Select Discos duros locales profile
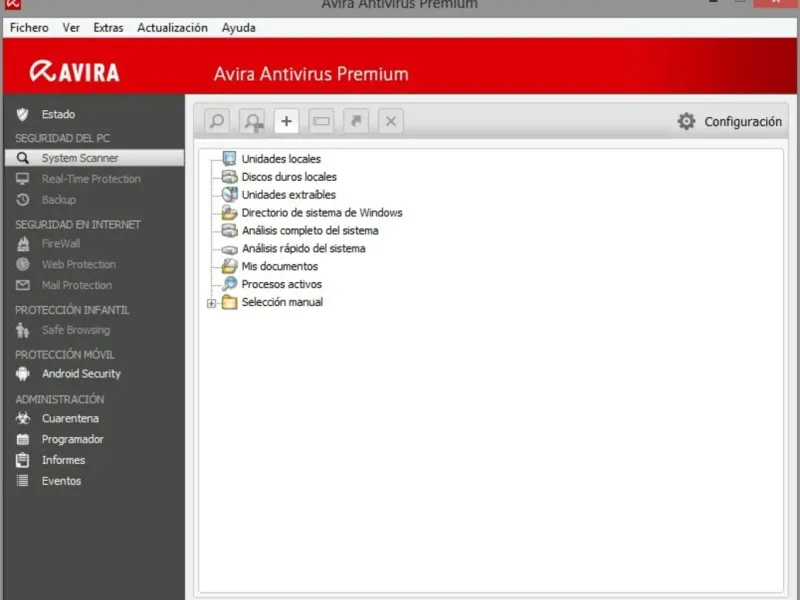Viewport: 800px width, 600px height. coord(289,177)
